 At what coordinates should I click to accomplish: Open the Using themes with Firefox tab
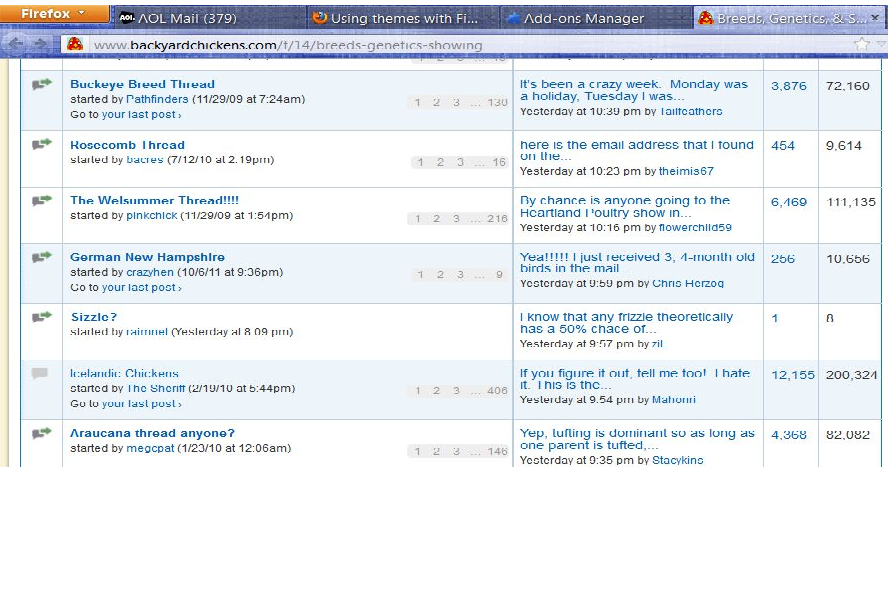coord(392,18)
